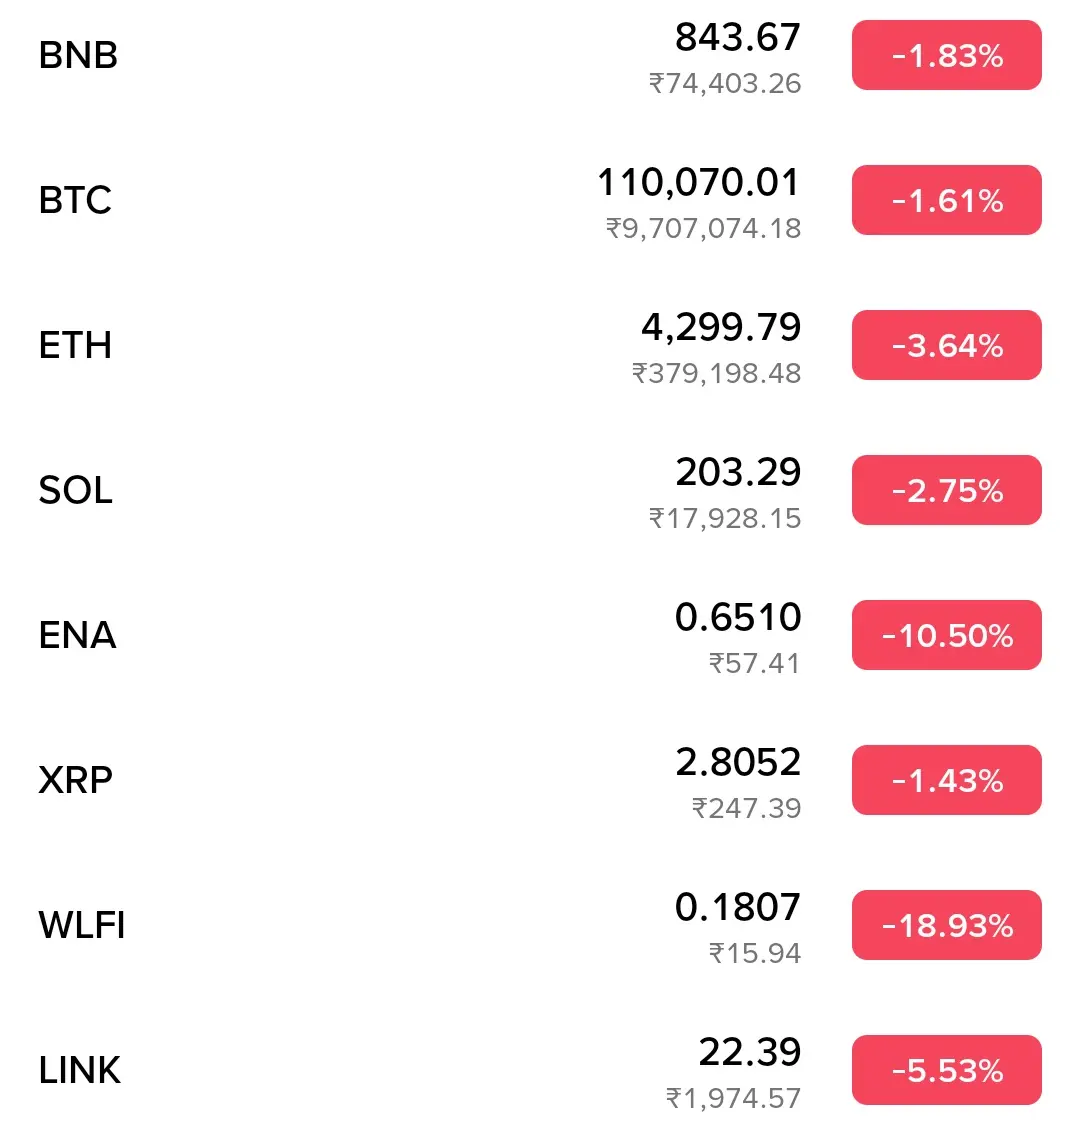Open the SOL coin listing
Viewport: 1080px width, 1123px height.
pos(540,491)
